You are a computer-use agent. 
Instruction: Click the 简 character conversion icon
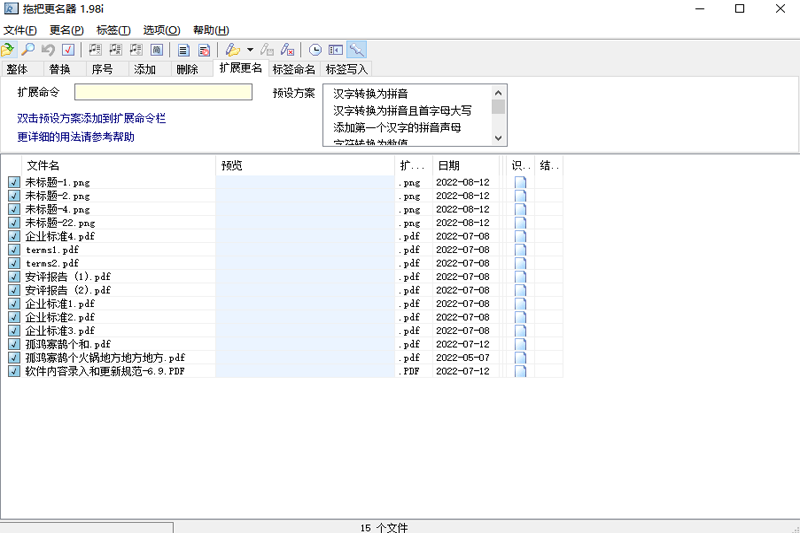tap(157, 50)
